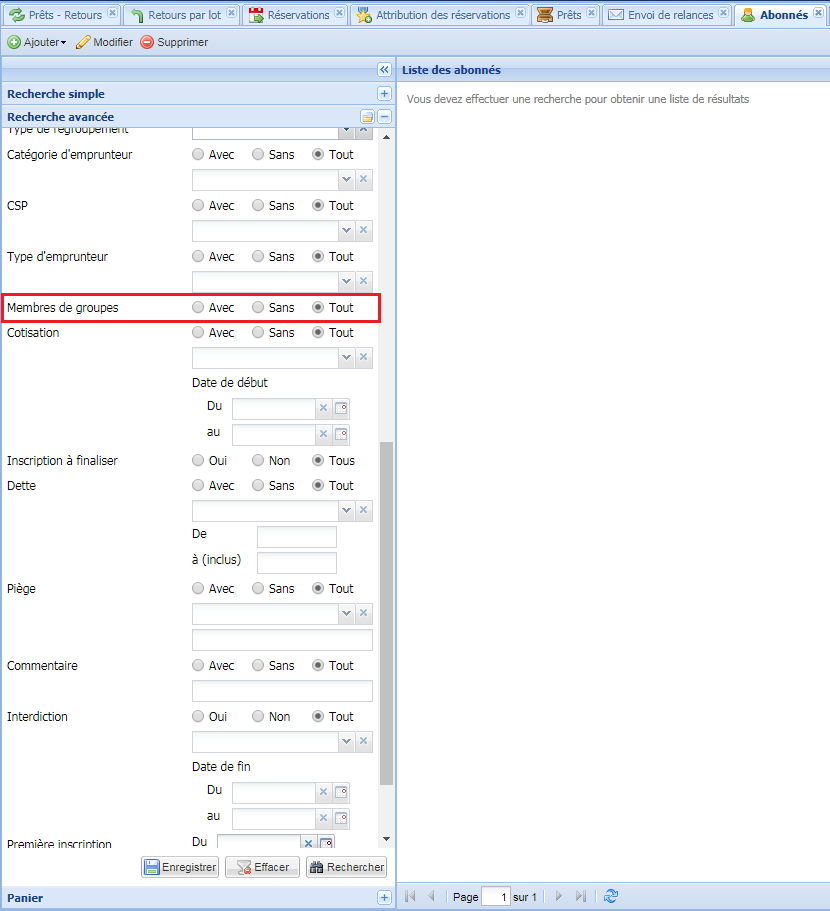Clear the Catégorie d'emprunteur field
Screen dimensions: 830x911
point(364,179)
